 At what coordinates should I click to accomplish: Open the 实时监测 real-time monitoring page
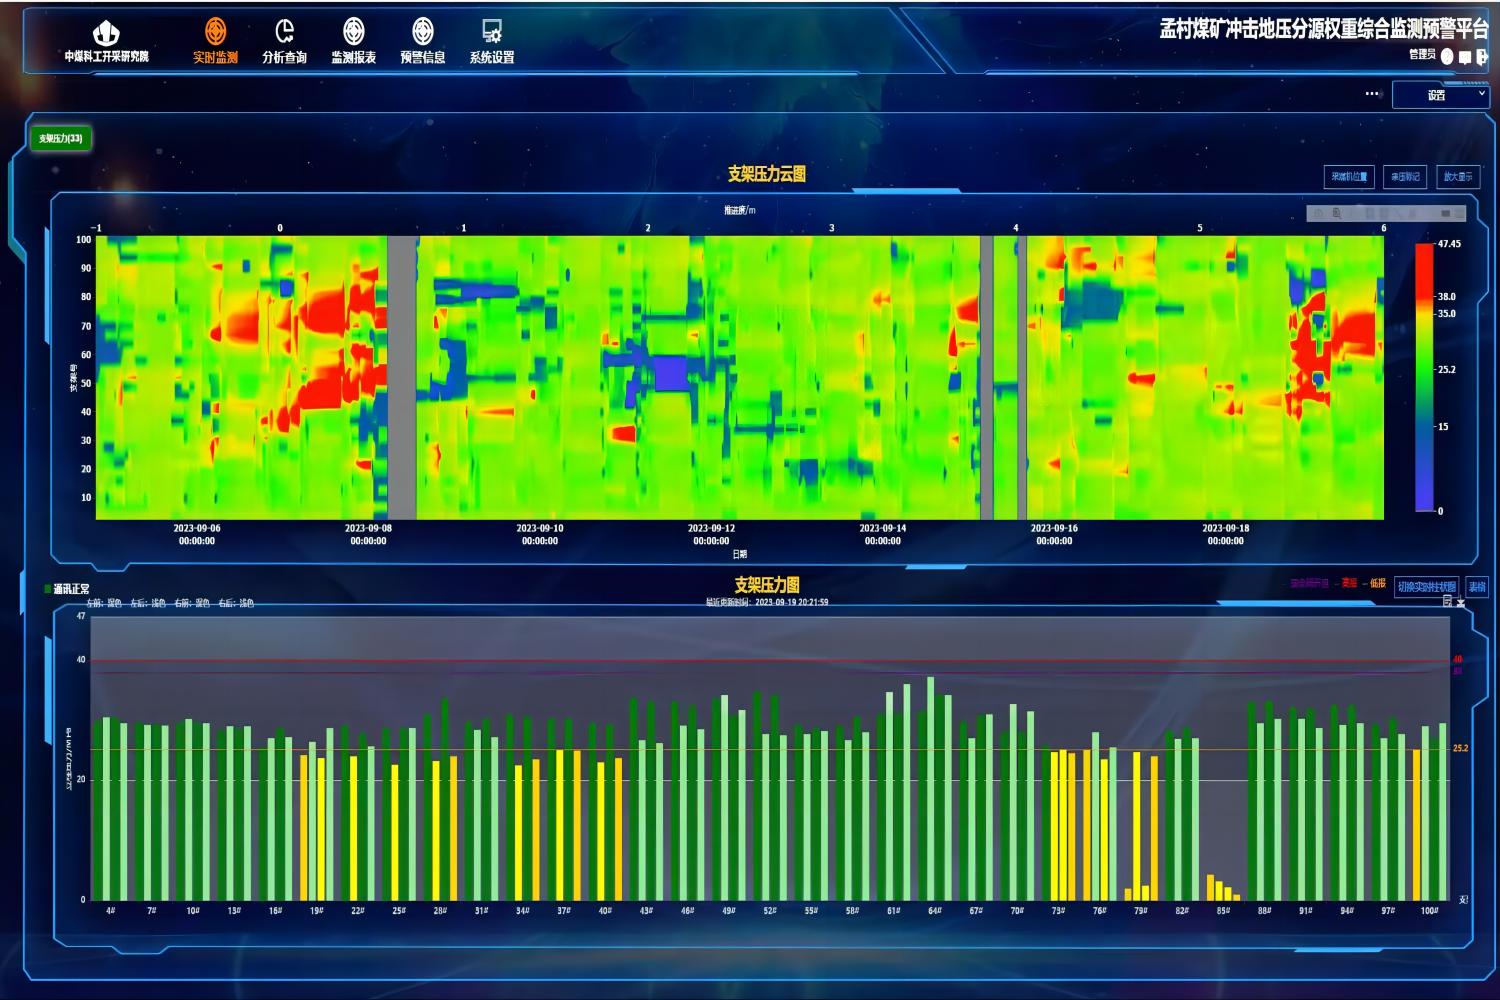(x=215, y=41)
